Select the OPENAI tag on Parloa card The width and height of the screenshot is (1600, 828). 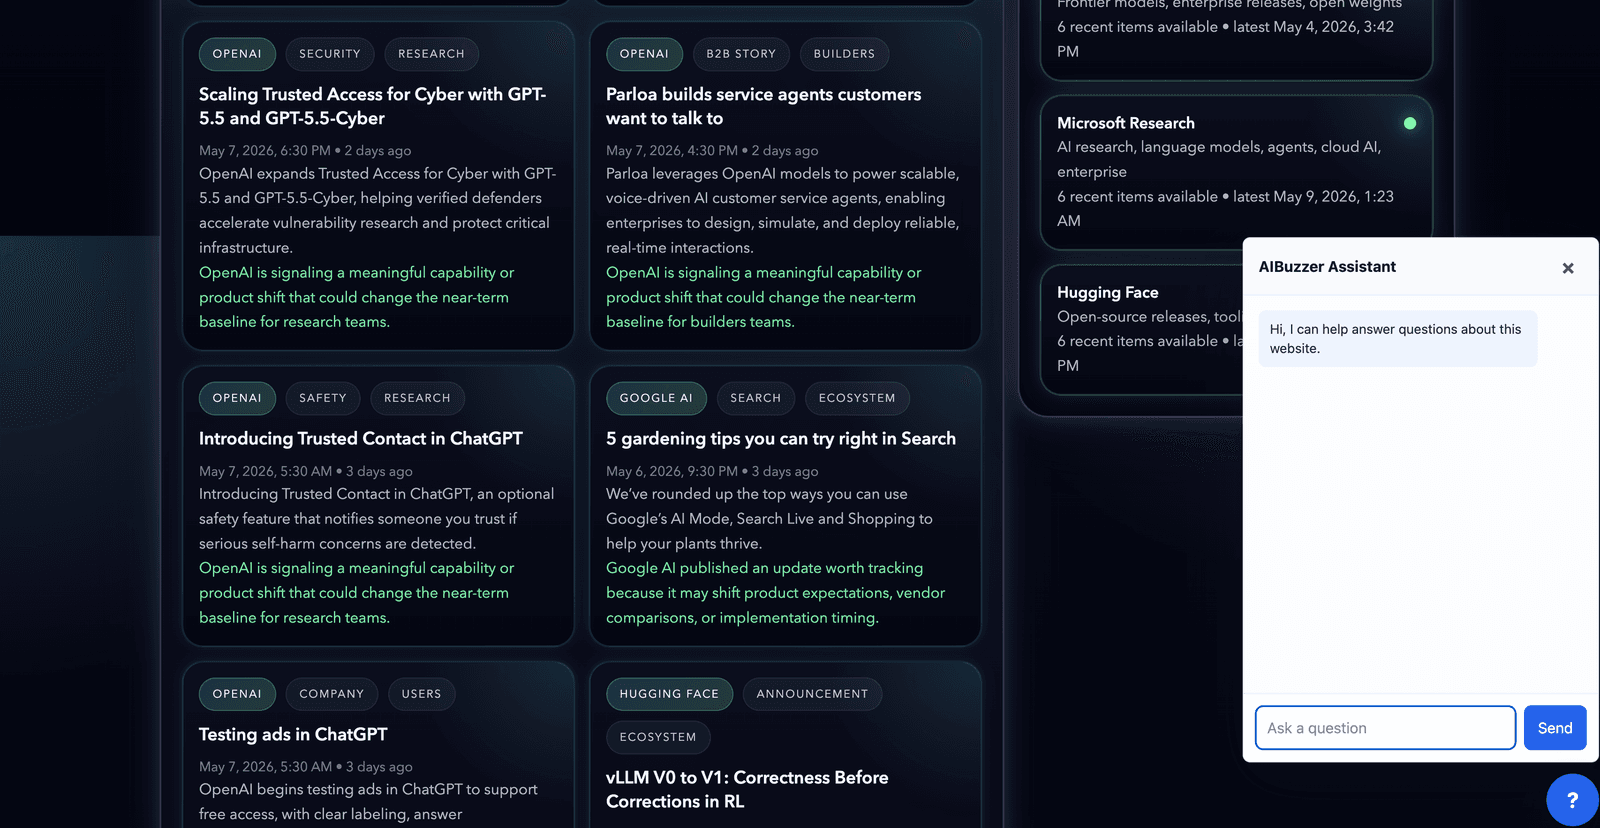[x=644, y=54]
